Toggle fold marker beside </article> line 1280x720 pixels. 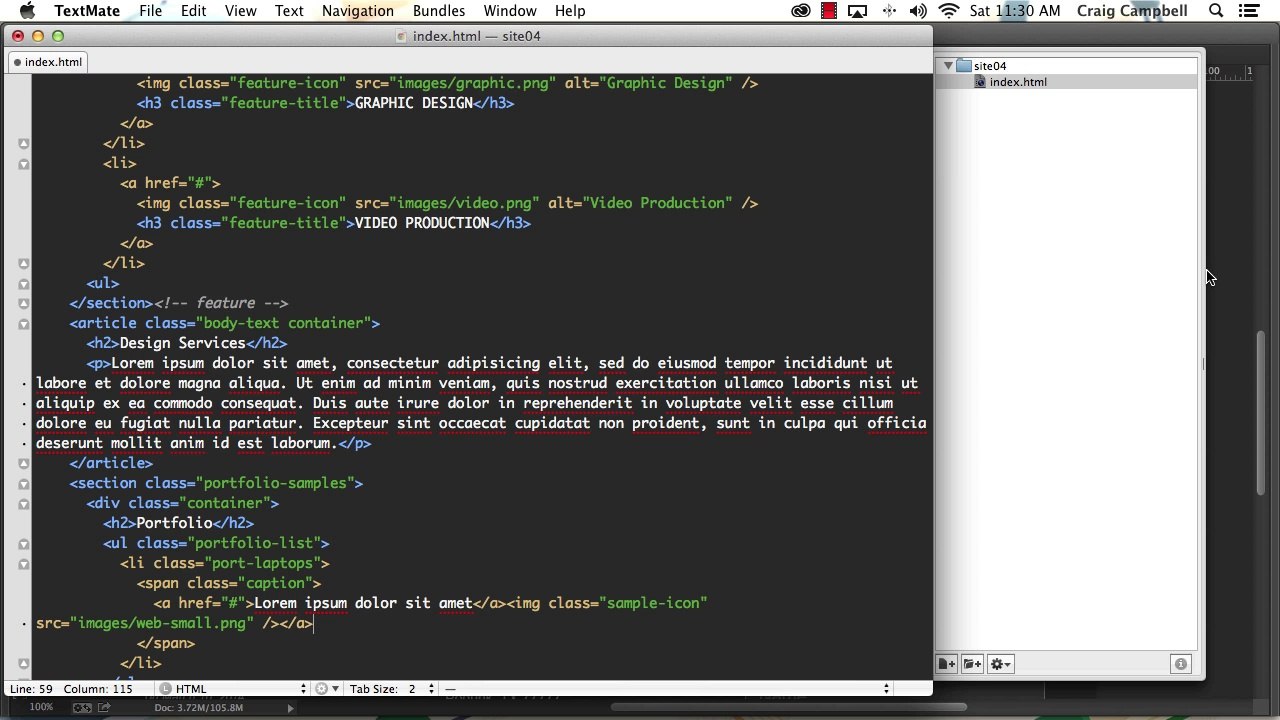(23, 463)
